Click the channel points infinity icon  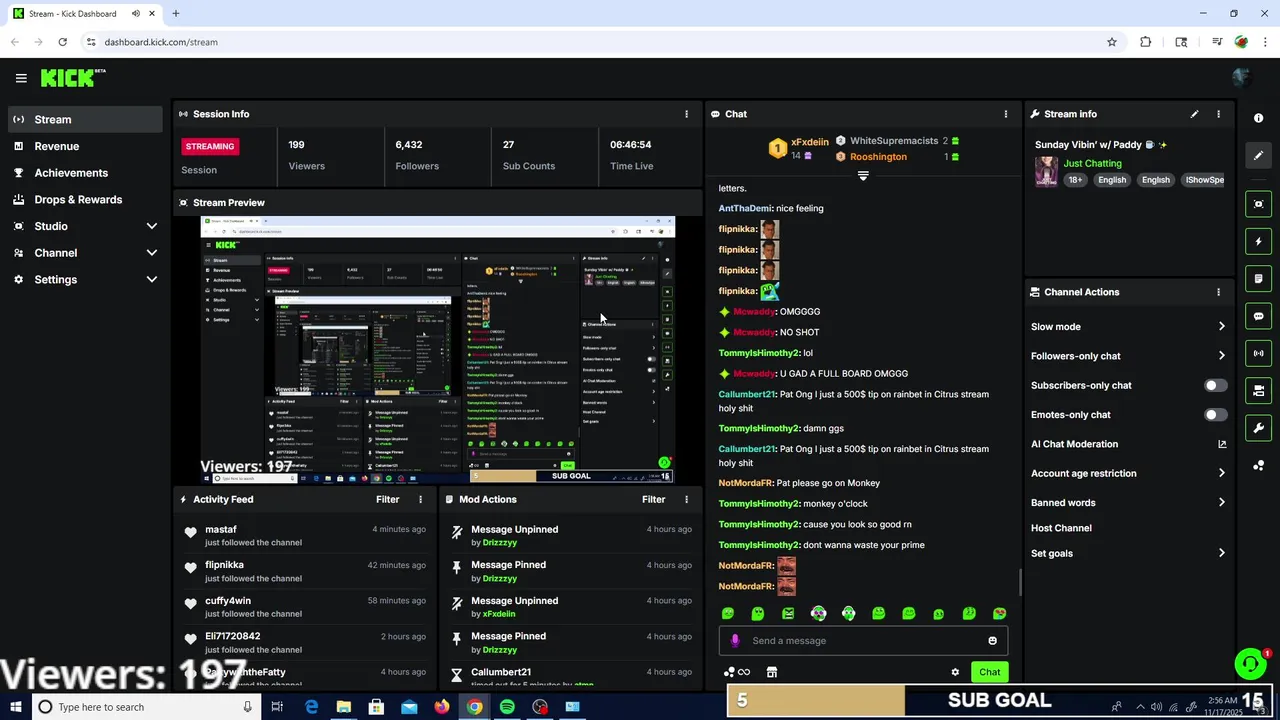tap(737, 672)
